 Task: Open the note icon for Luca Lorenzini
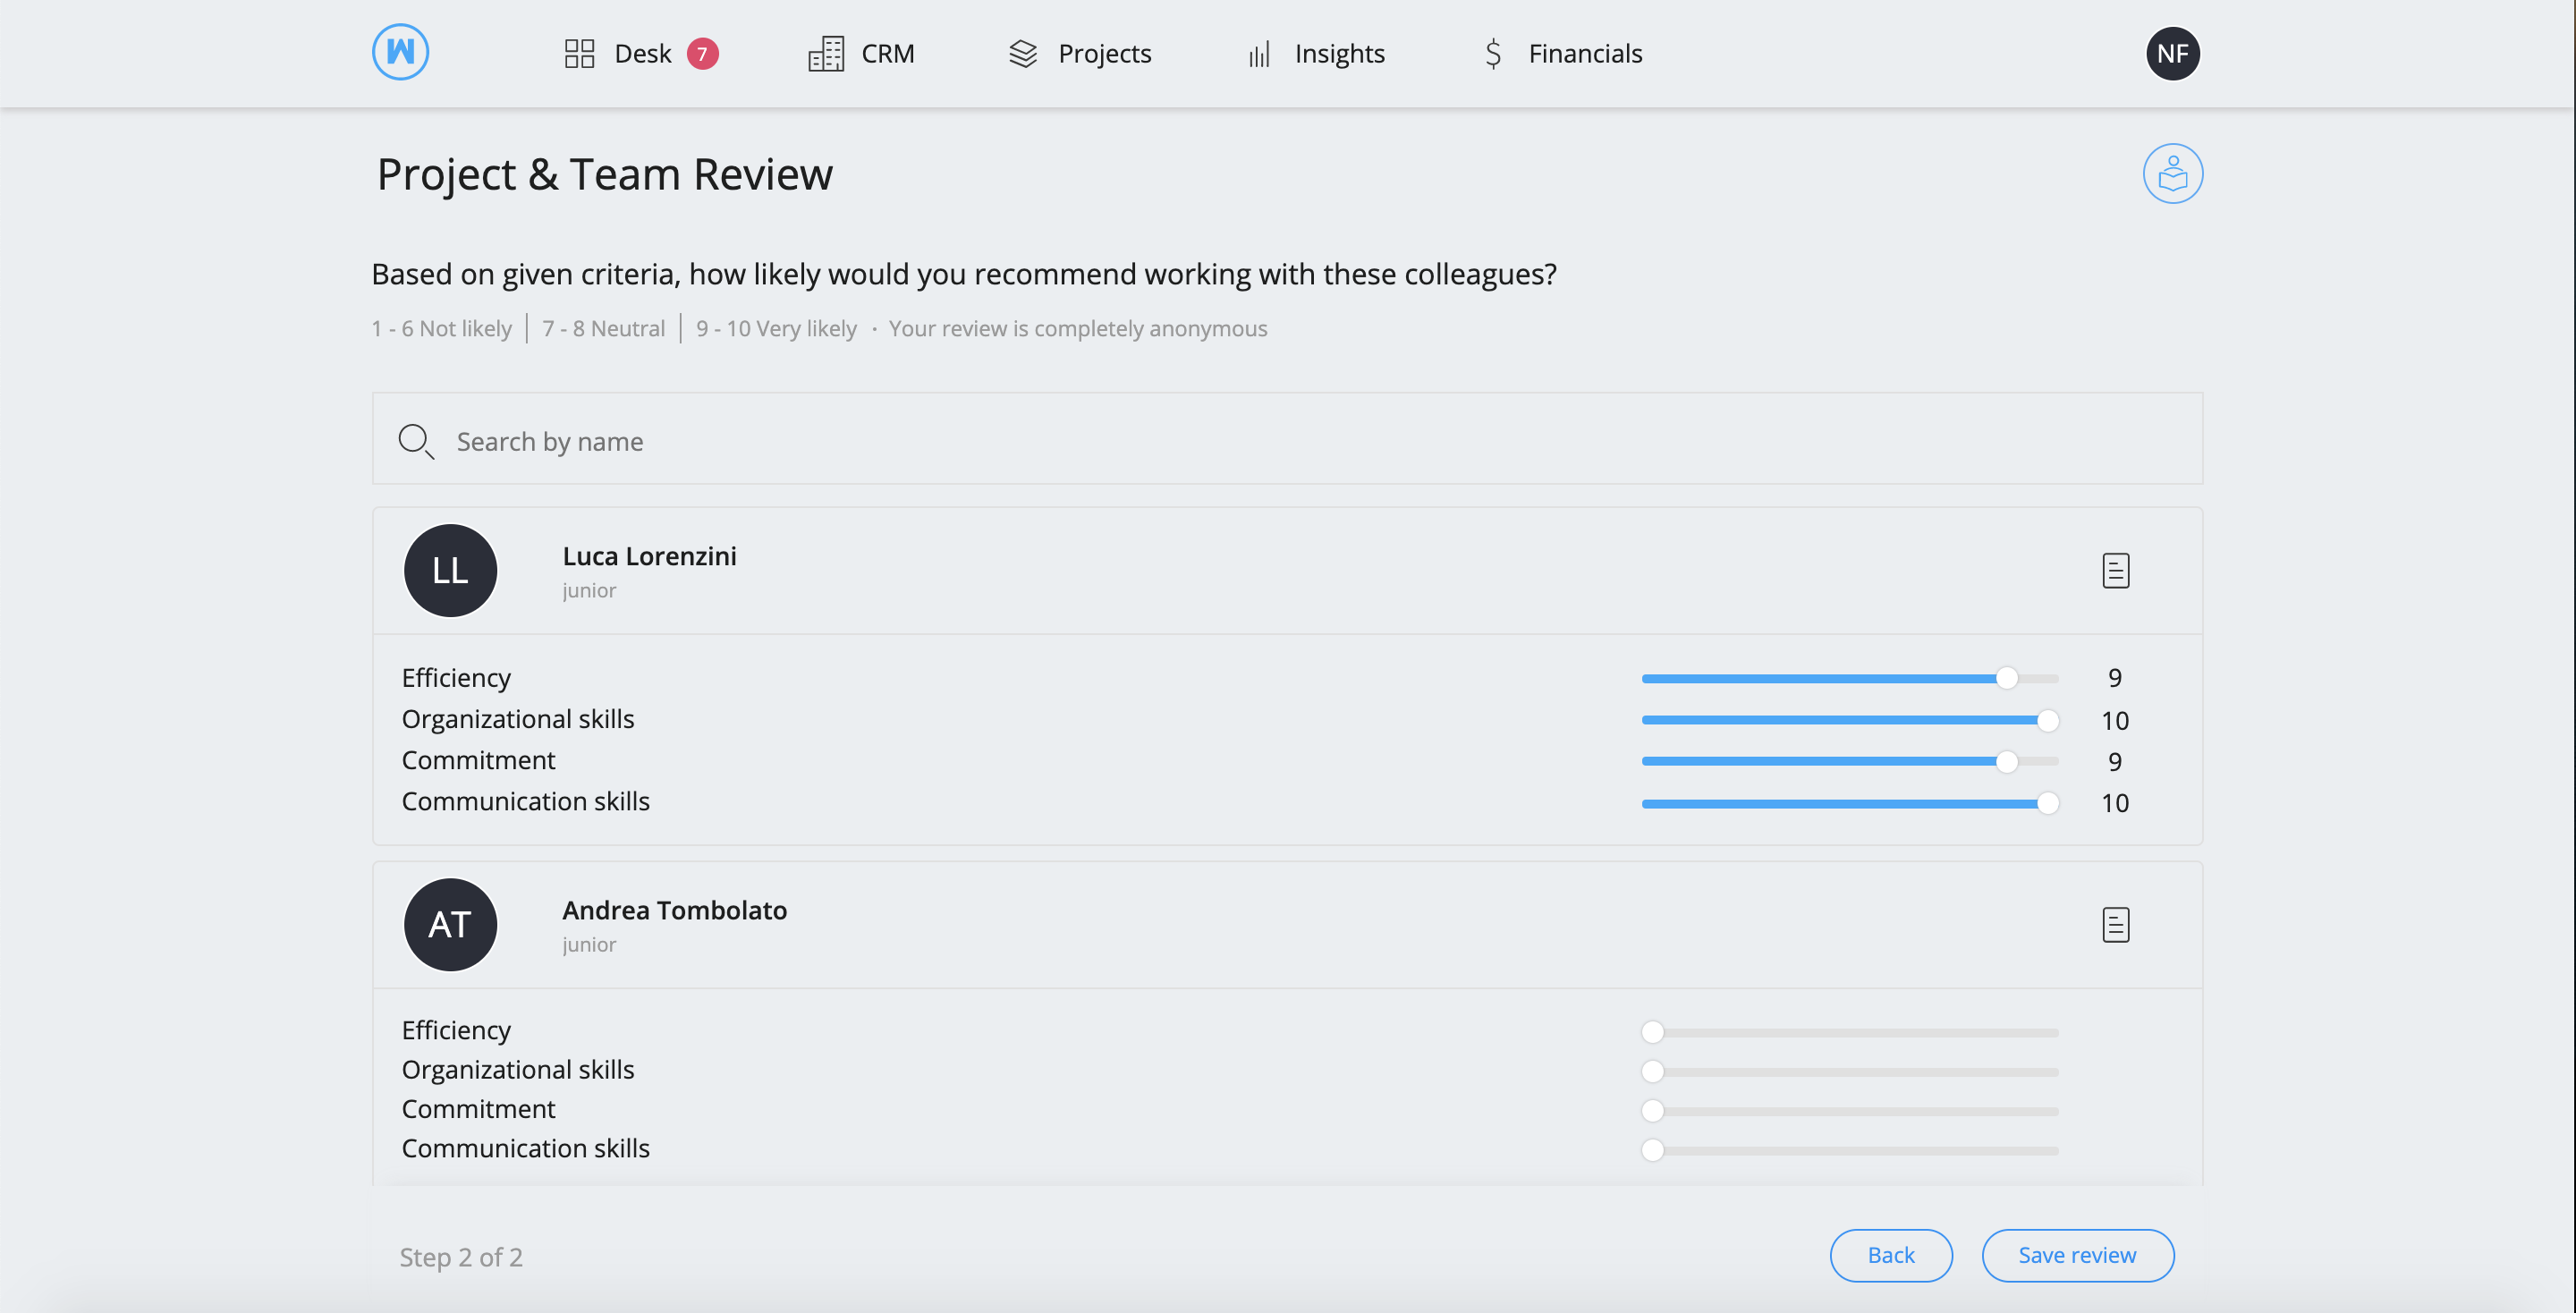coord(2115,571)
